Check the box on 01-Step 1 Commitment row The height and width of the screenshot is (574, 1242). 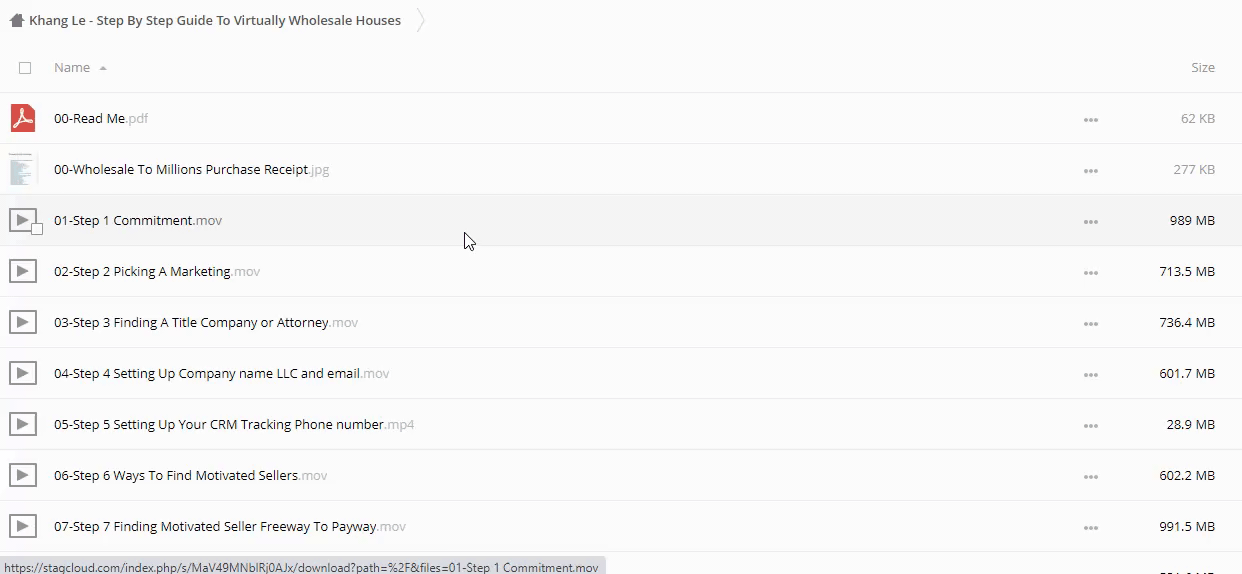37,229
